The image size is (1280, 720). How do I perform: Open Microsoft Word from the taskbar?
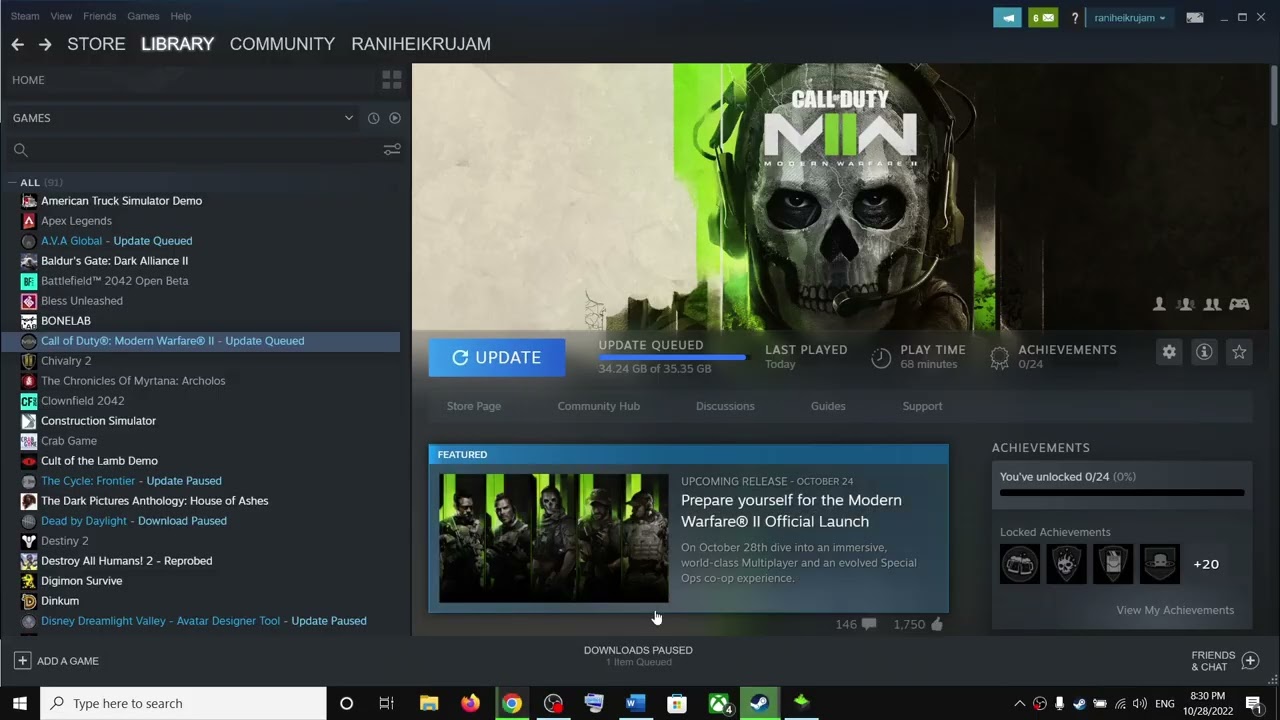coord(635,703)
